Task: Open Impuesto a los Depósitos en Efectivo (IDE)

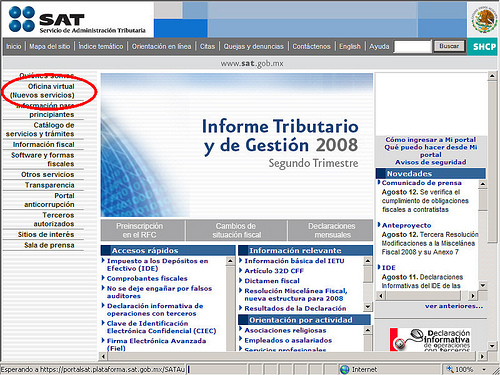Action: (x=157, y=265)
